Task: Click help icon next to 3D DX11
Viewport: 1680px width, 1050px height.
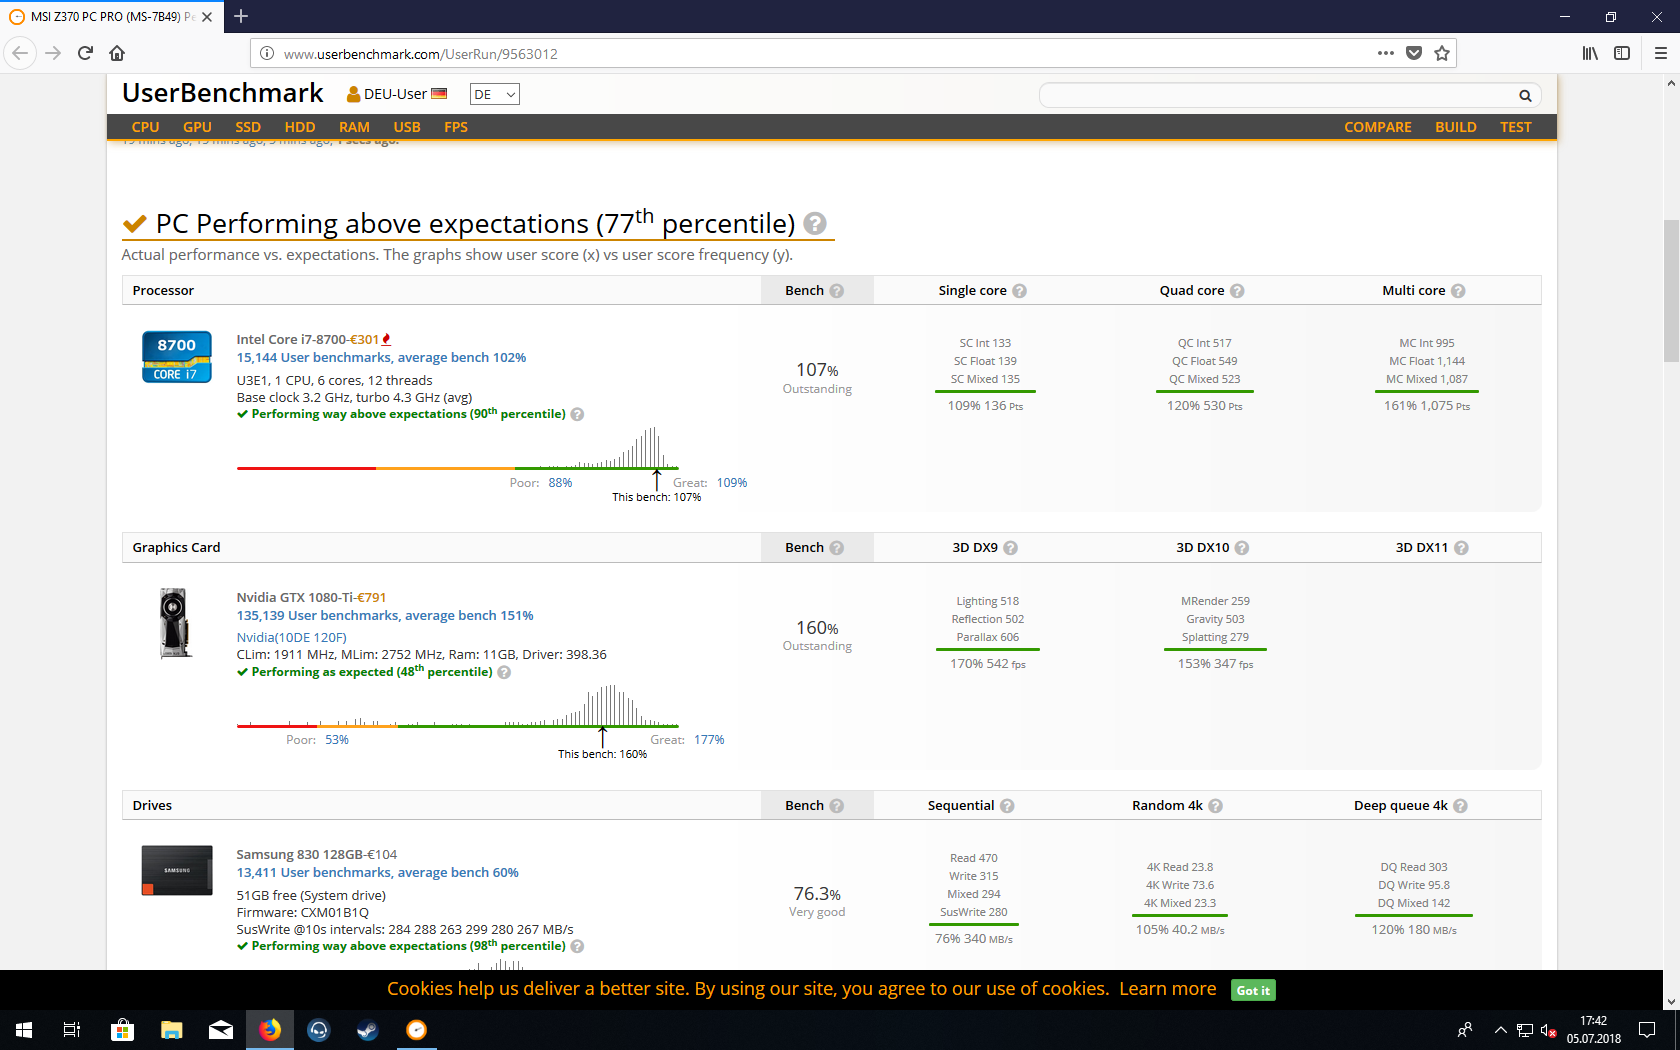Action: (x=1461, y=548)
